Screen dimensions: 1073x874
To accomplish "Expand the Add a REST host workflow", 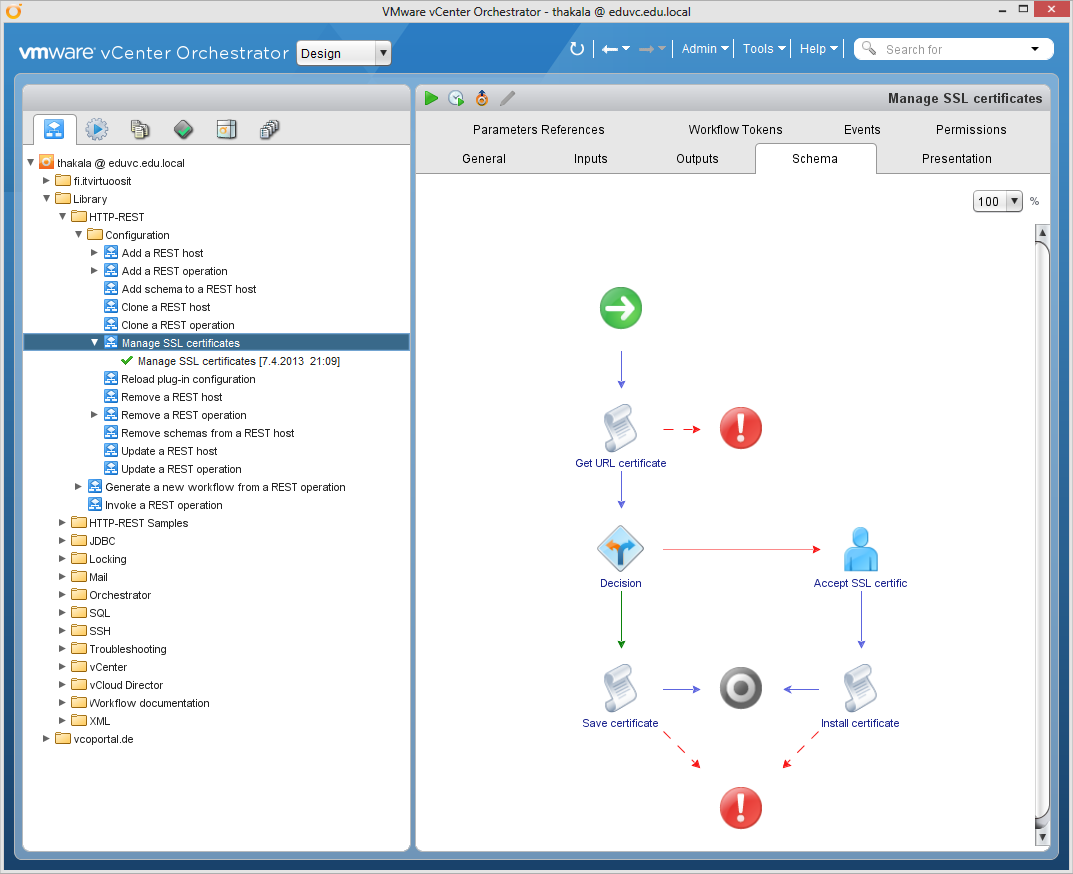I will (x=94, y=253).
